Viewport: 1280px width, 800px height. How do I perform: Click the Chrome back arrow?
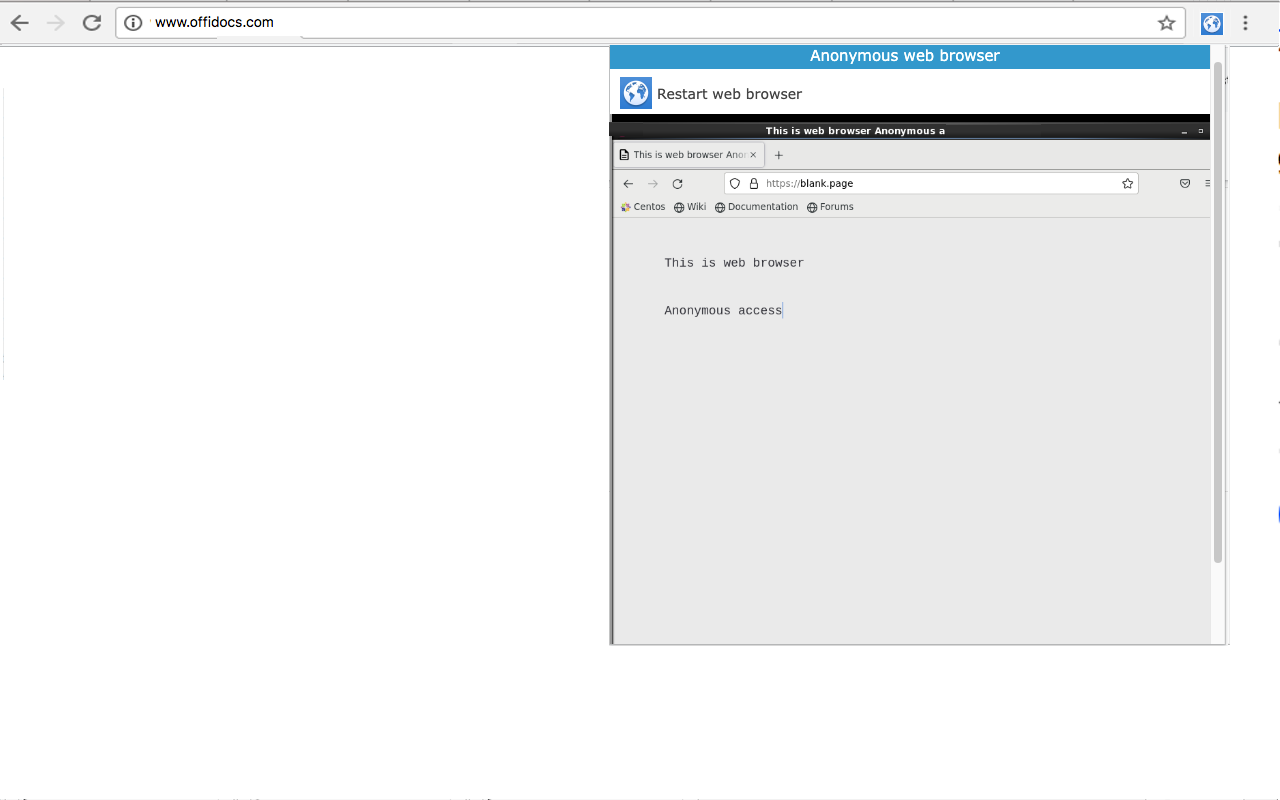19,23
